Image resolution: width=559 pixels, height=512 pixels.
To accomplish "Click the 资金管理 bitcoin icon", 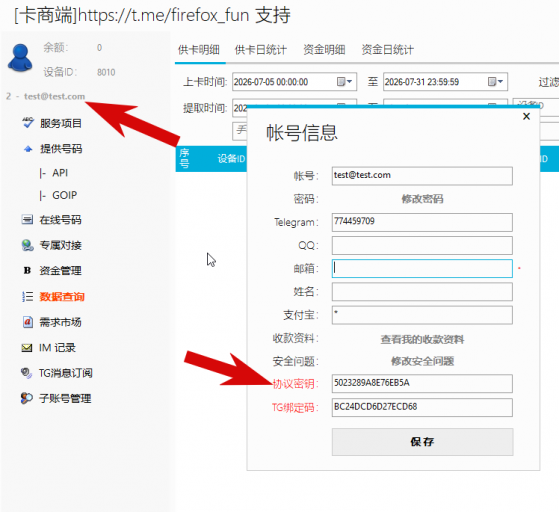I will point(27,271).
